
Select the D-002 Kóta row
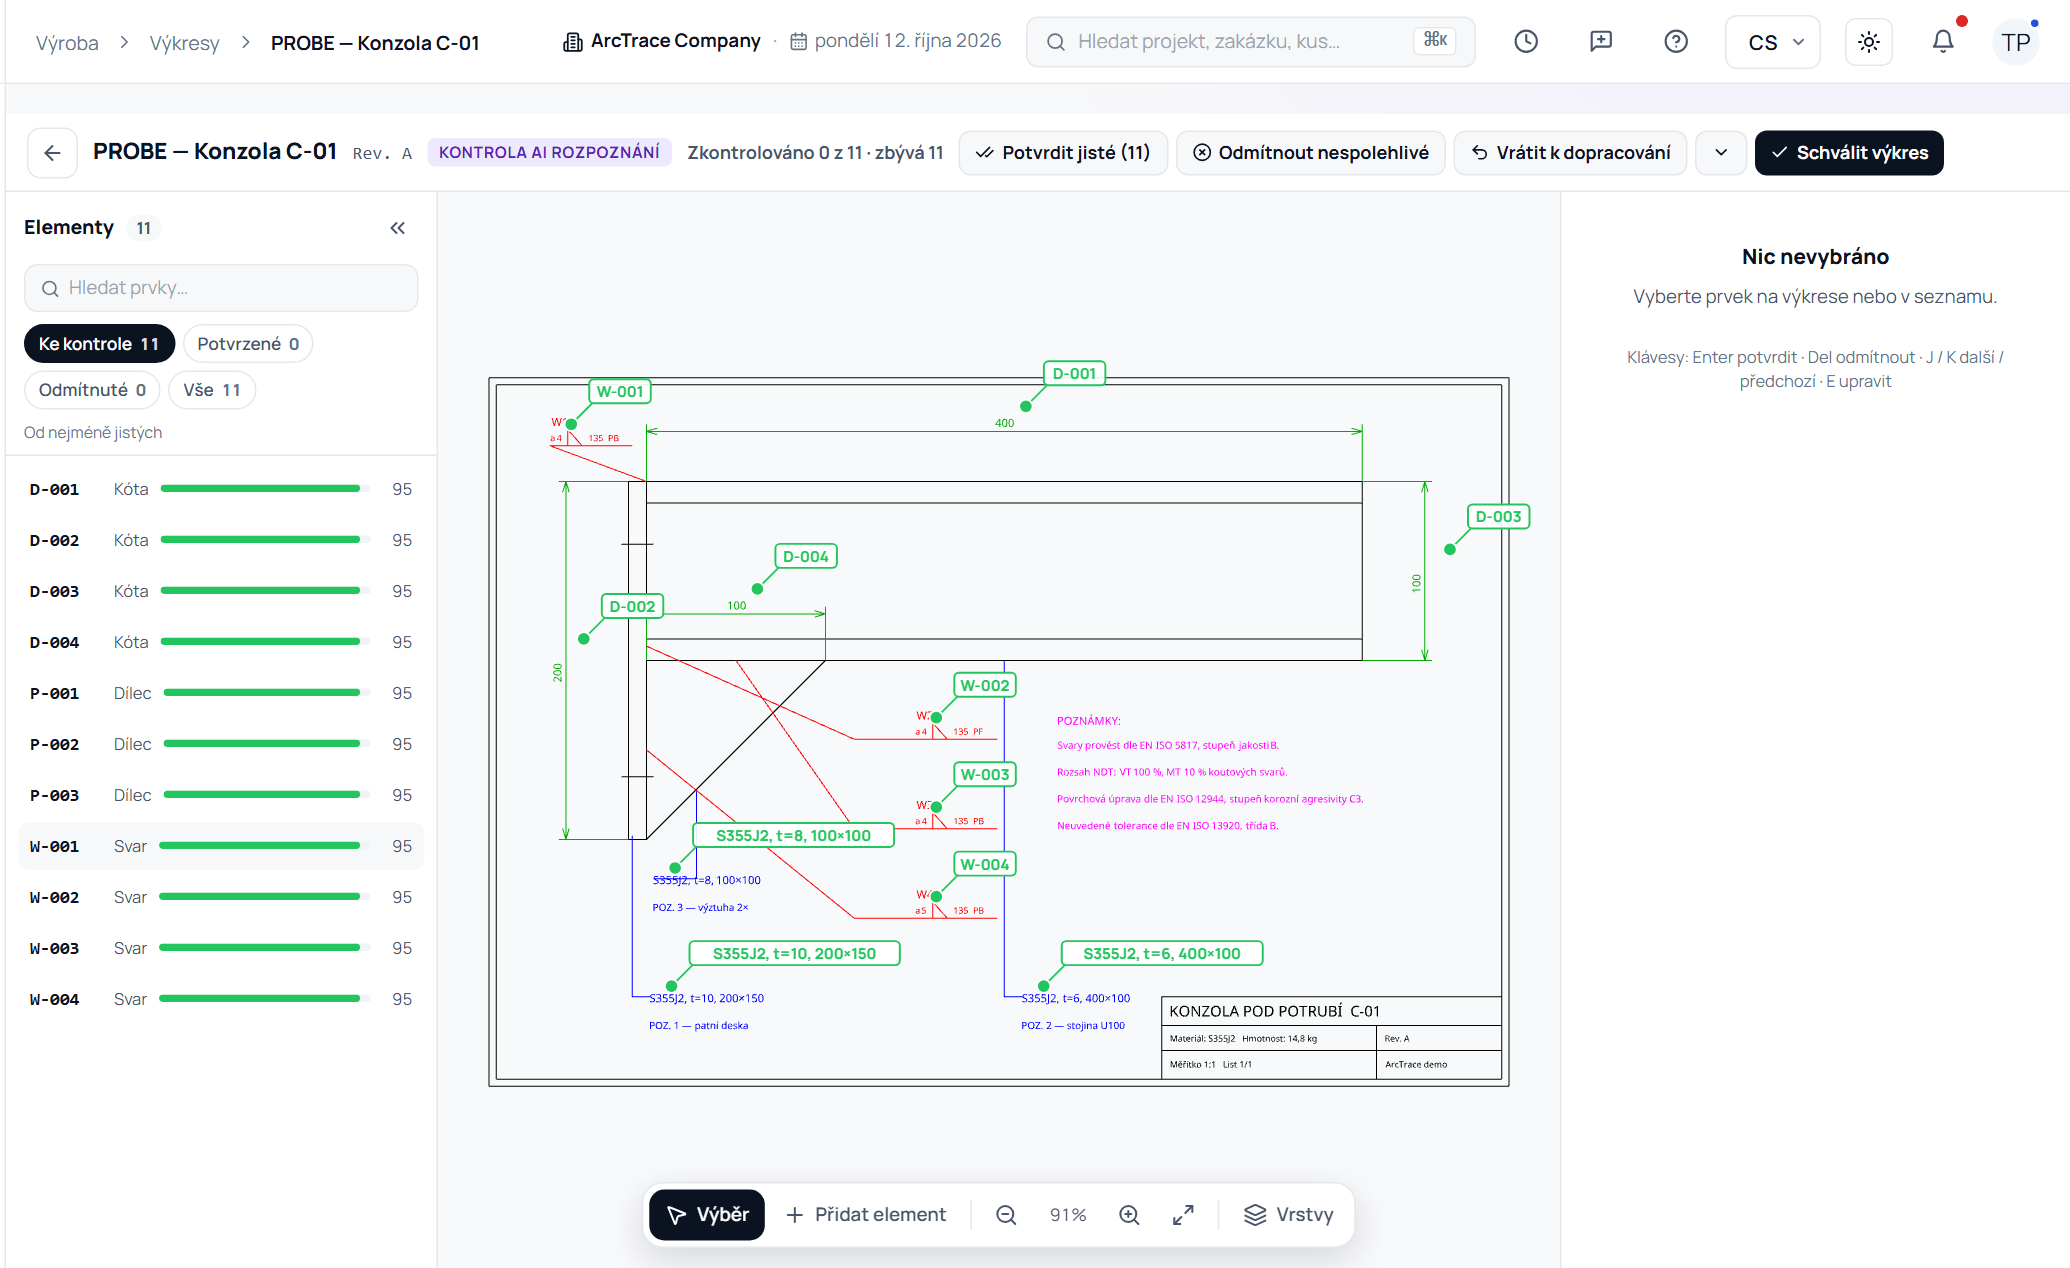221,540
